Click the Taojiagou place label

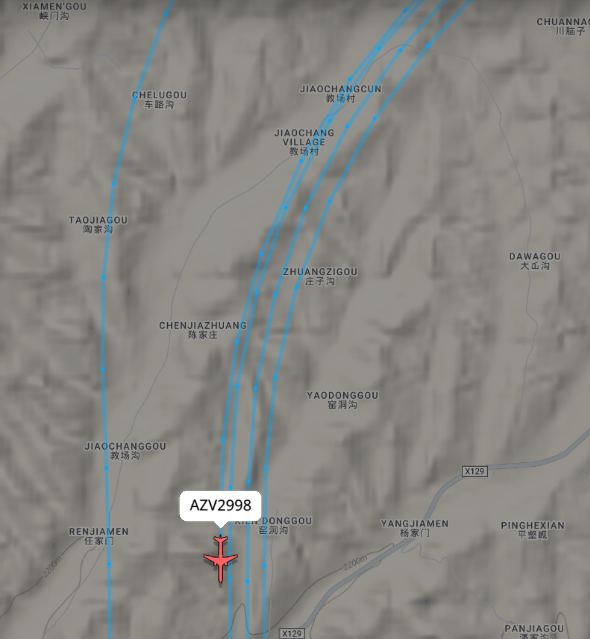pyautogui.click(x=98, y=225)
